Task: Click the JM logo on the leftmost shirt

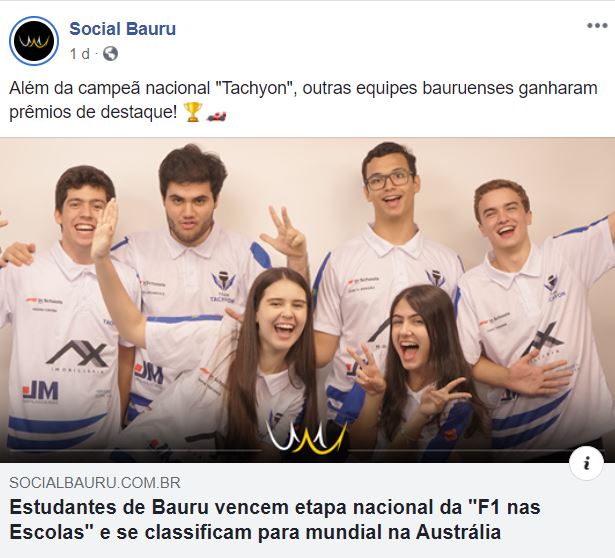Action: coord(40,392)
